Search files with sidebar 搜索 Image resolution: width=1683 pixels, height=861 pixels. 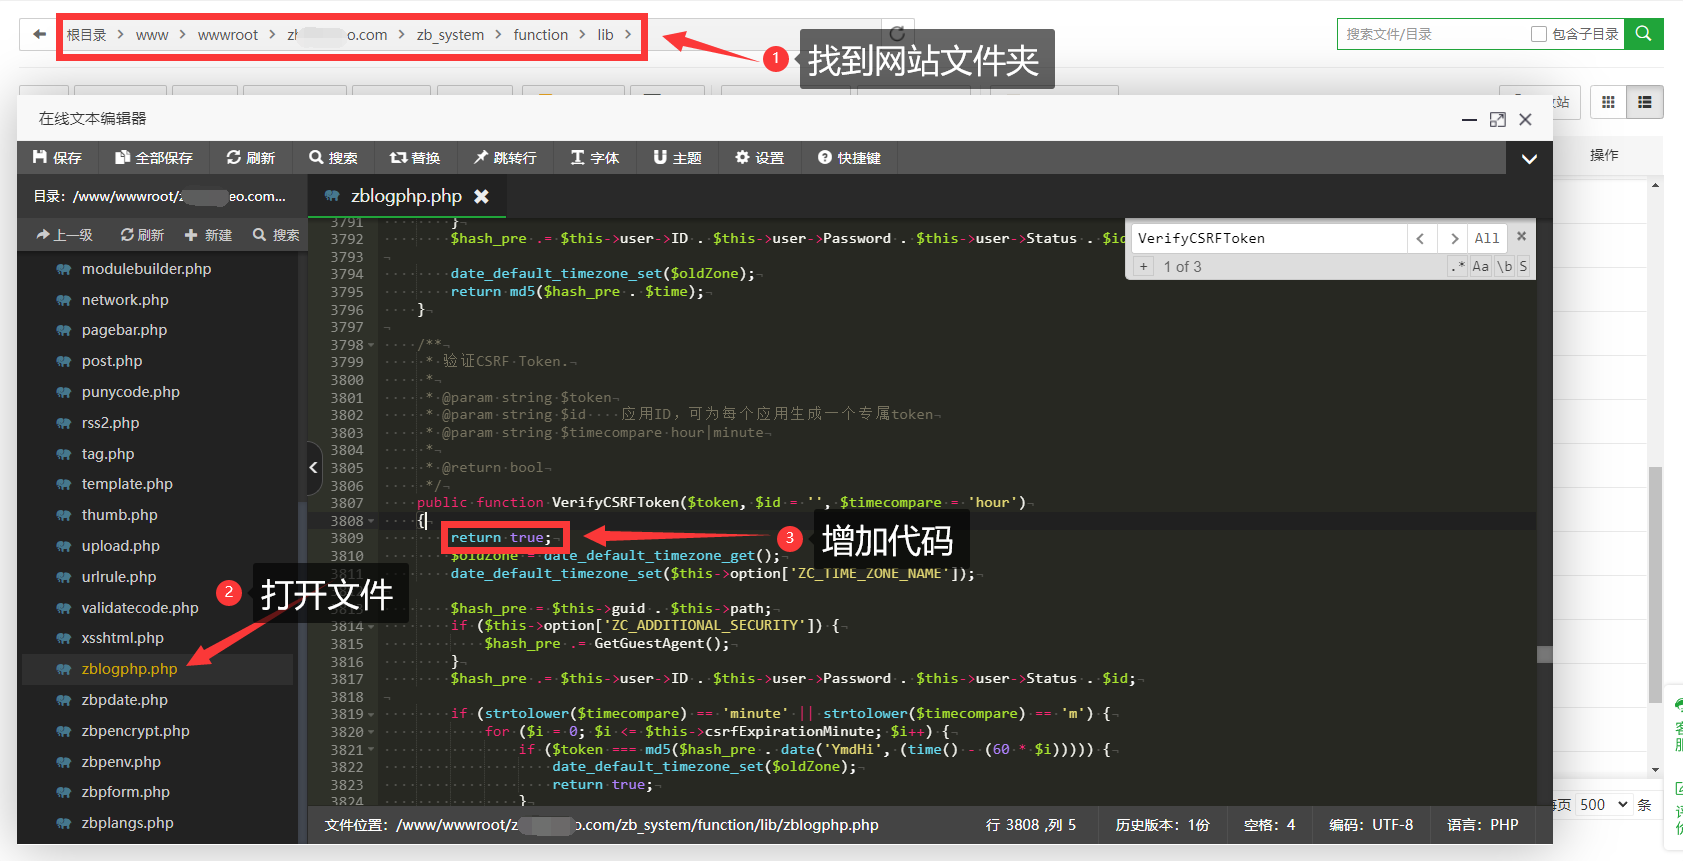[276, 235]
